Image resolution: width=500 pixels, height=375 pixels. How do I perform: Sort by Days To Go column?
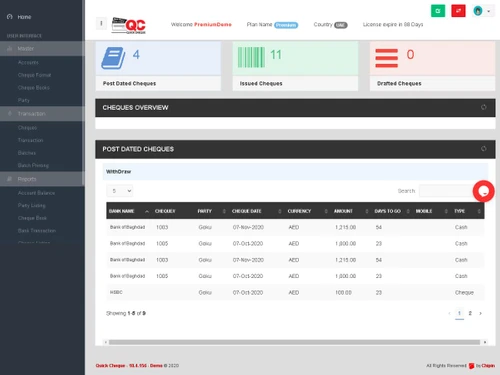(392, 211)
